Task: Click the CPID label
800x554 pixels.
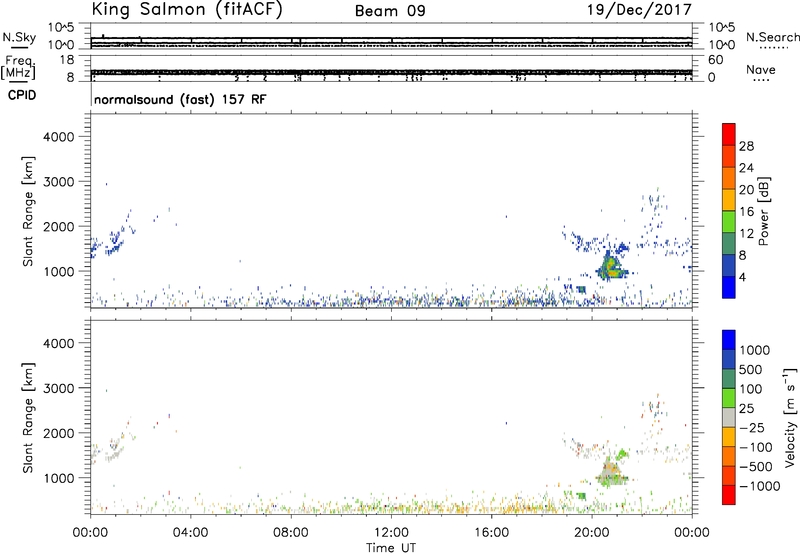Action: 22,95
